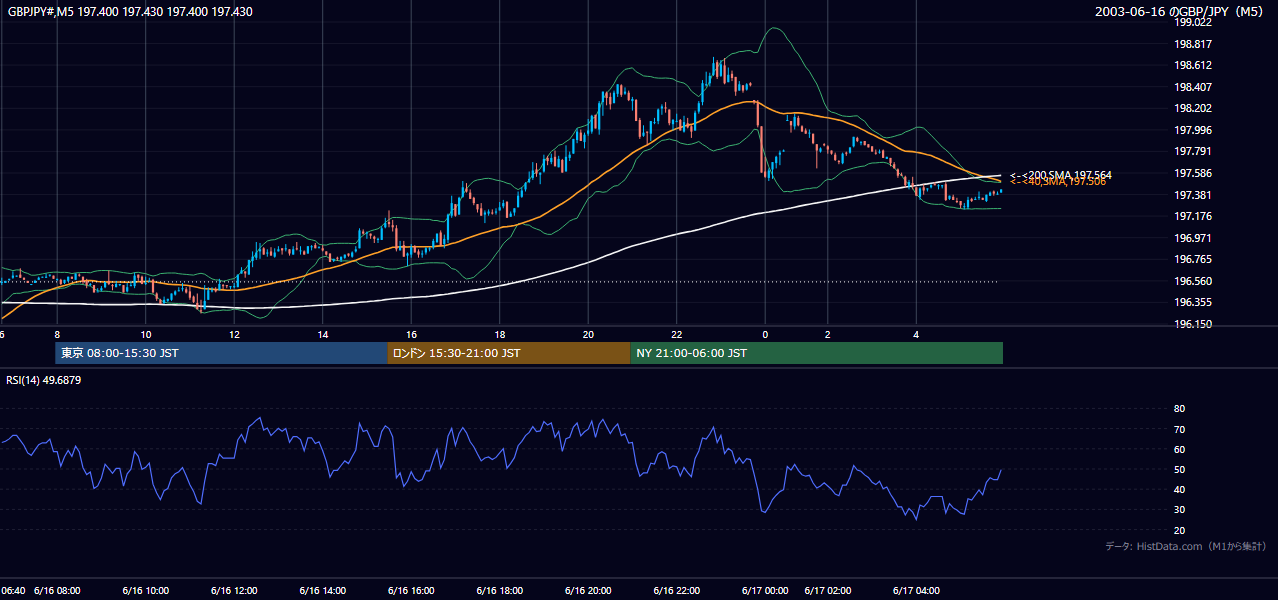Click time label 6/16 18:00
Image resolution: width=1278 pixels, height=600 pixels.
pyautogui.click(x=500, y=591)
